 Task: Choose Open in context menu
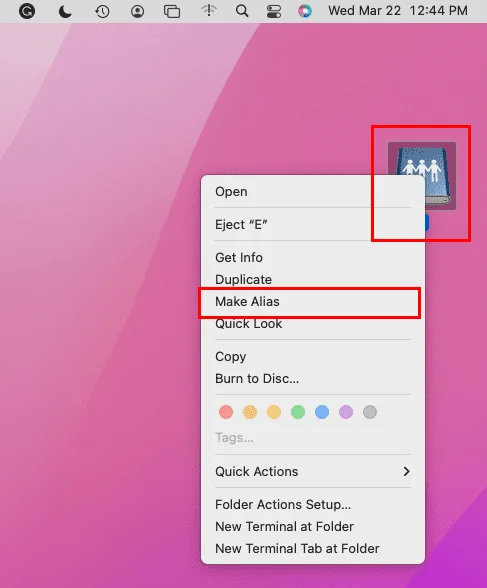pyautogui.click(x=313, y=192)
